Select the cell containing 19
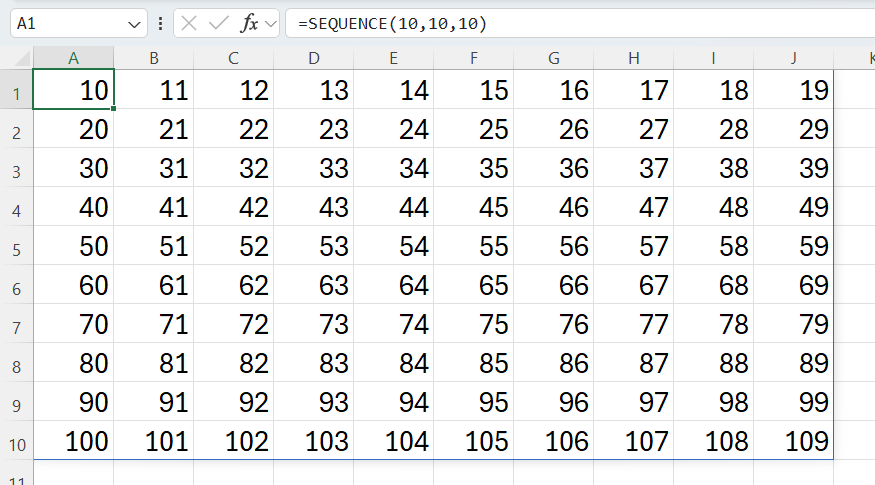Viewport: 875px width, 485px height. click(794, 89)
